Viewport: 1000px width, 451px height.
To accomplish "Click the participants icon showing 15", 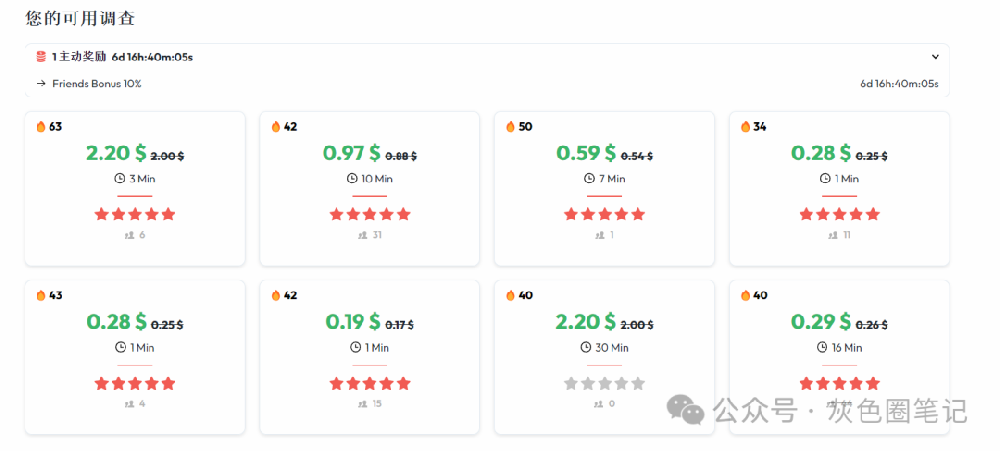I will click(362, 404).
